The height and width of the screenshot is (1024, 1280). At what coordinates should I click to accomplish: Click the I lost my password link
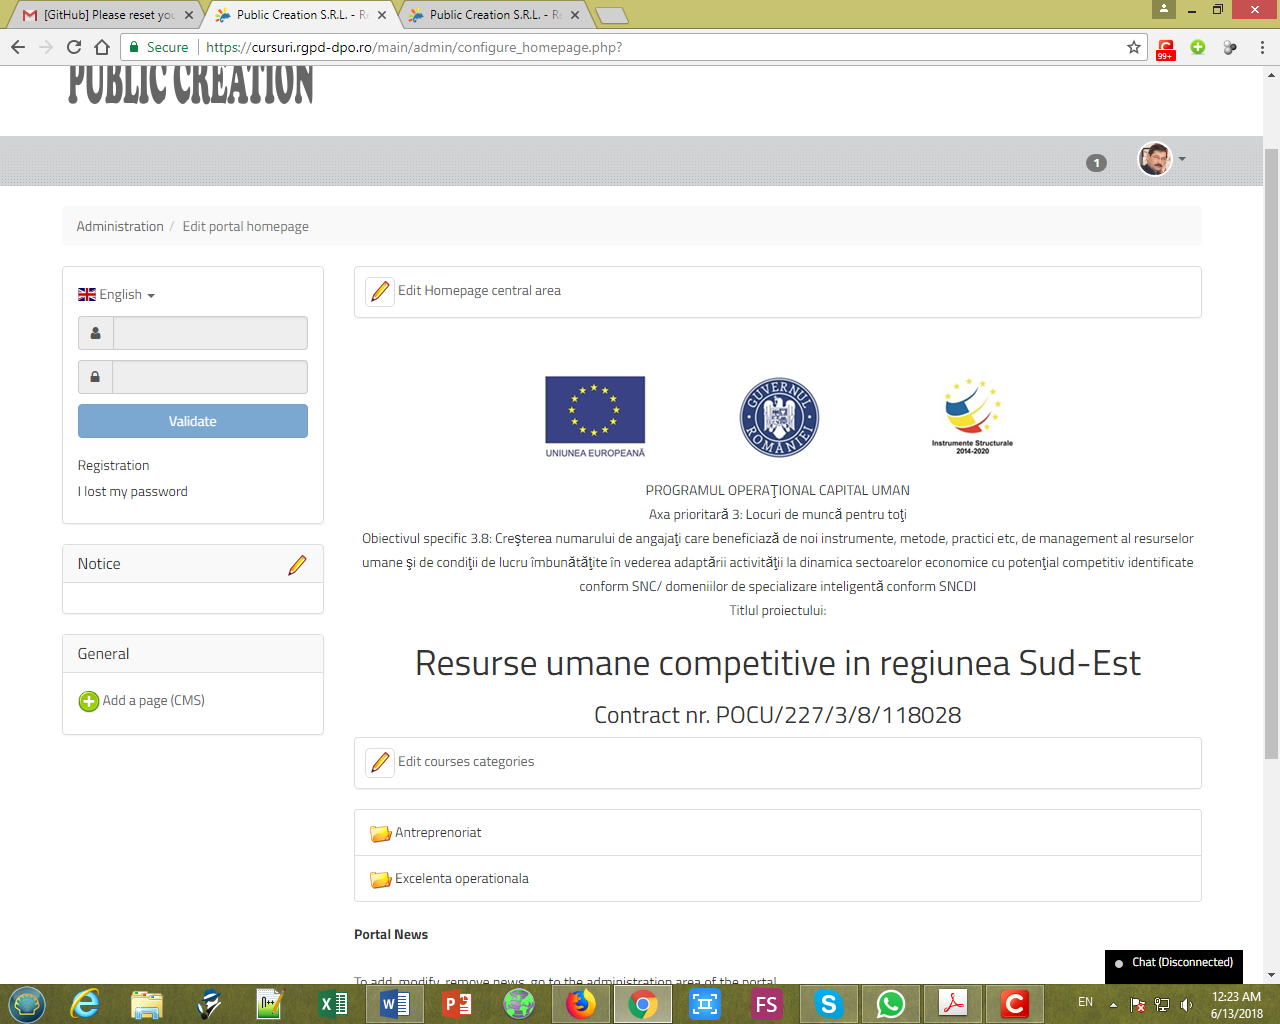tap(132, 491)
